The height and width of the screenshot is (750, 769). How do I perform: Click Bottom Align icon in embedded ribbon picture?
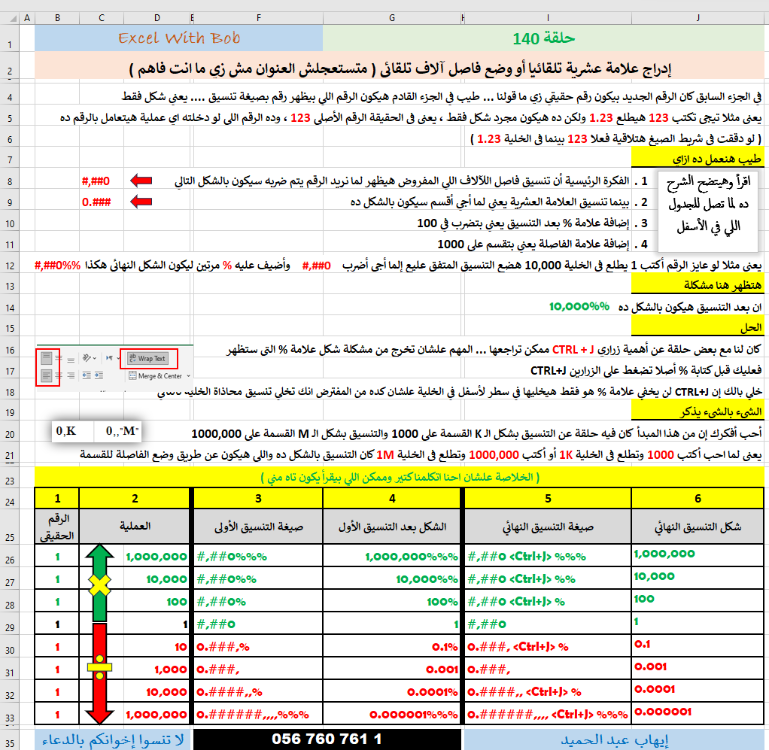click(x=71, y=360)
